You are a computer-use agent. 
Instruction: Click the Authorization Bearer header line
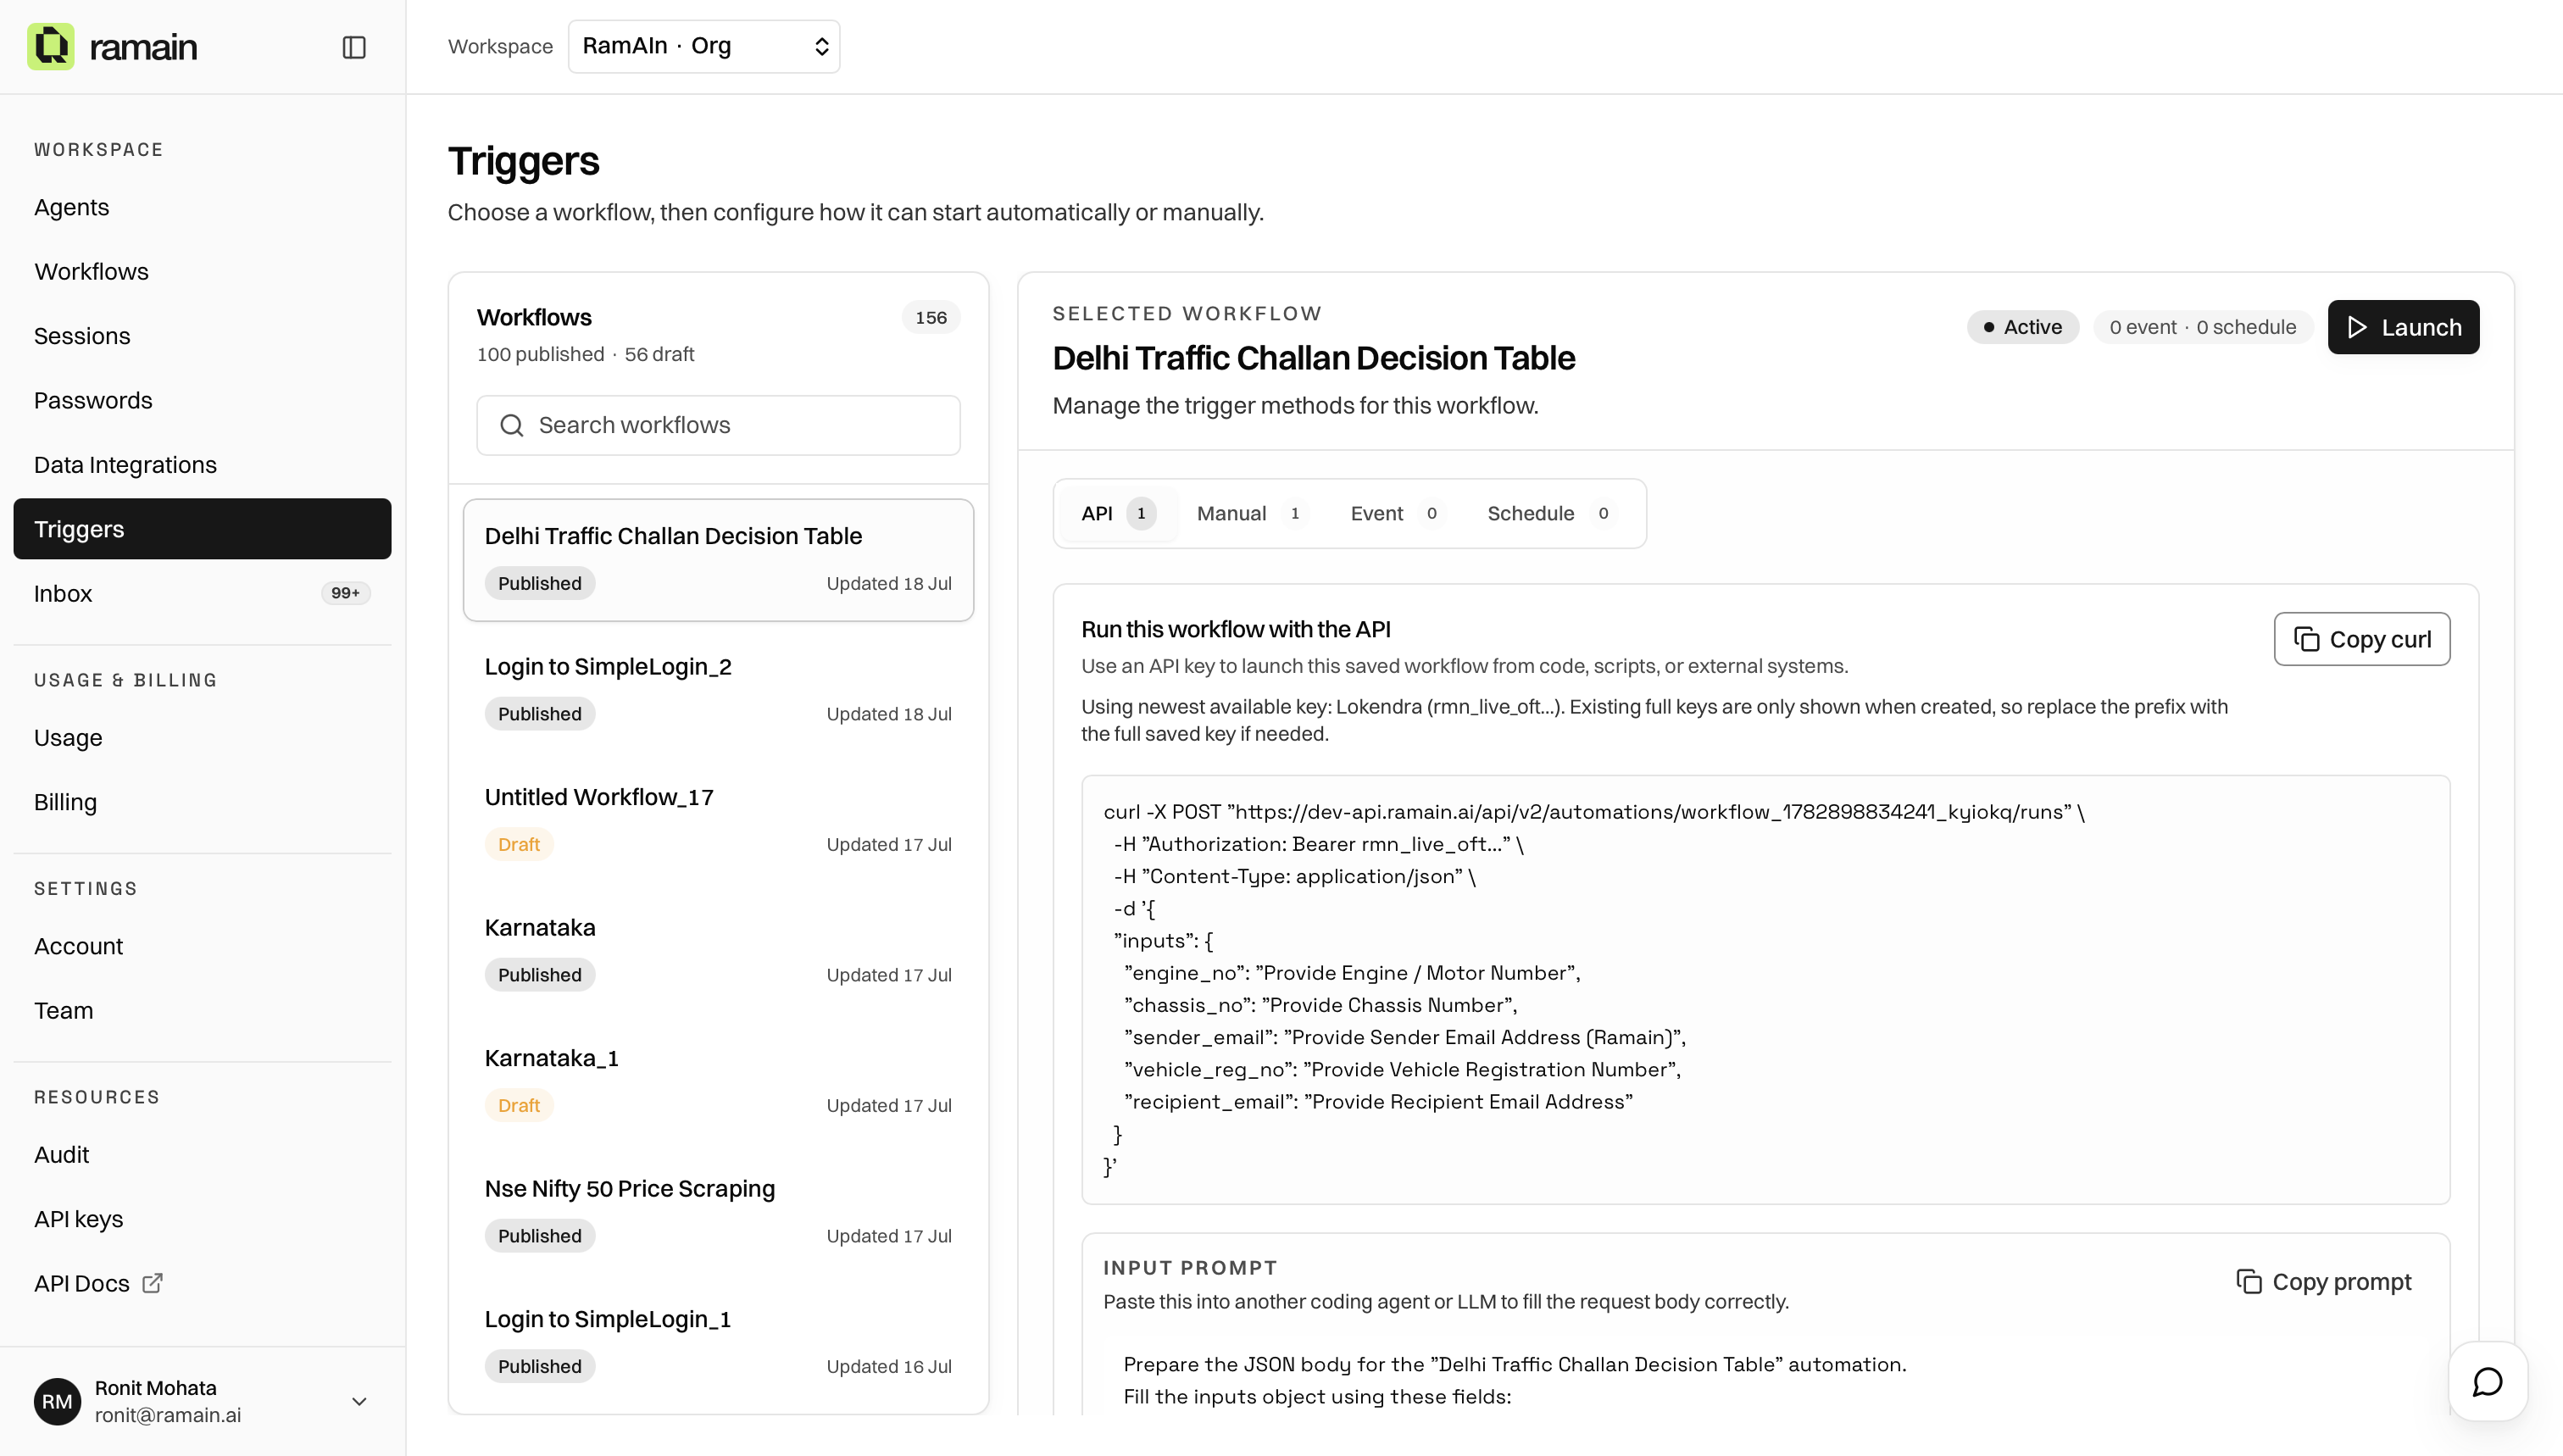(1319, 844)
